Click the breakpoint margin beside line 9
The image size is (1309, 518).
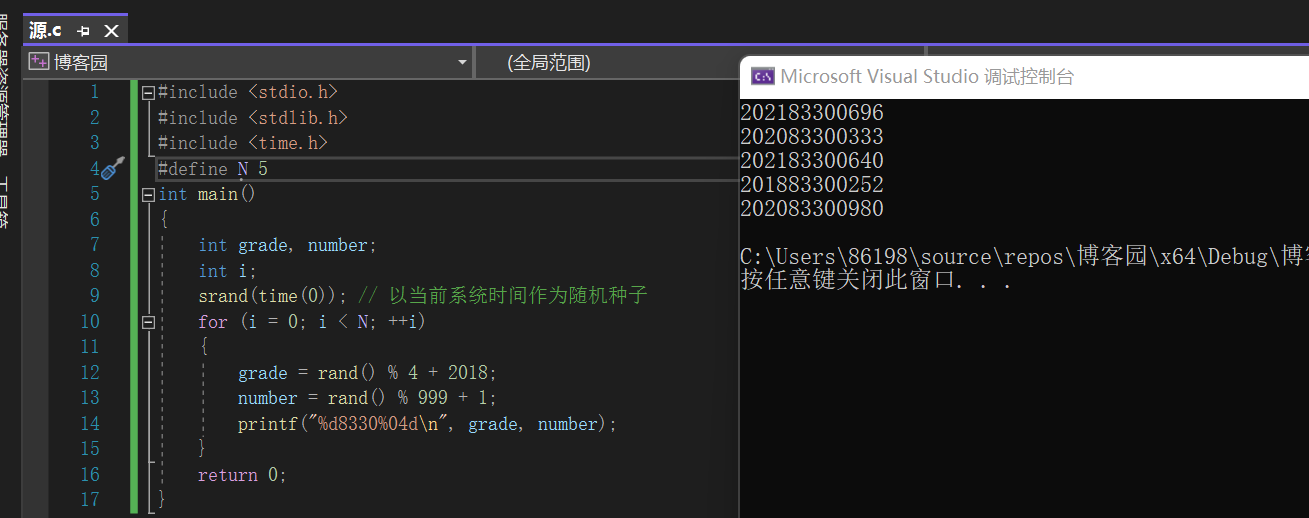36,296
